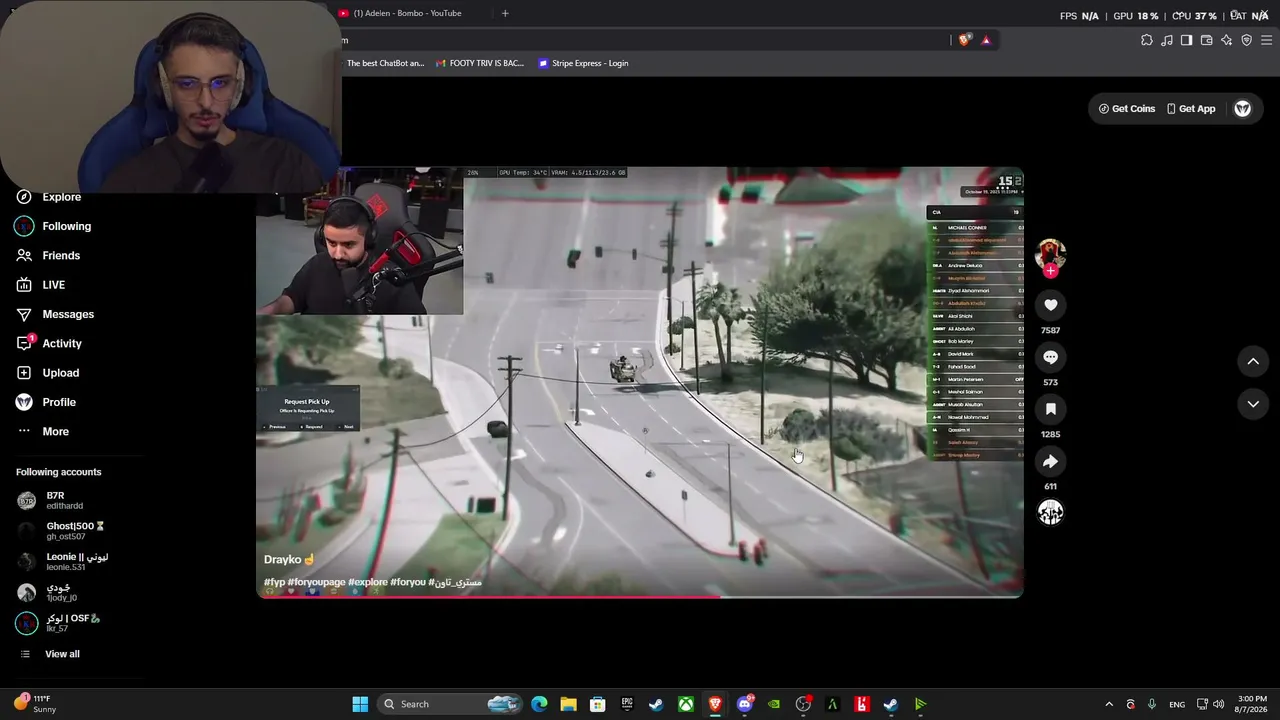
Task: Open the video comments
Action: pos(1050,357)
